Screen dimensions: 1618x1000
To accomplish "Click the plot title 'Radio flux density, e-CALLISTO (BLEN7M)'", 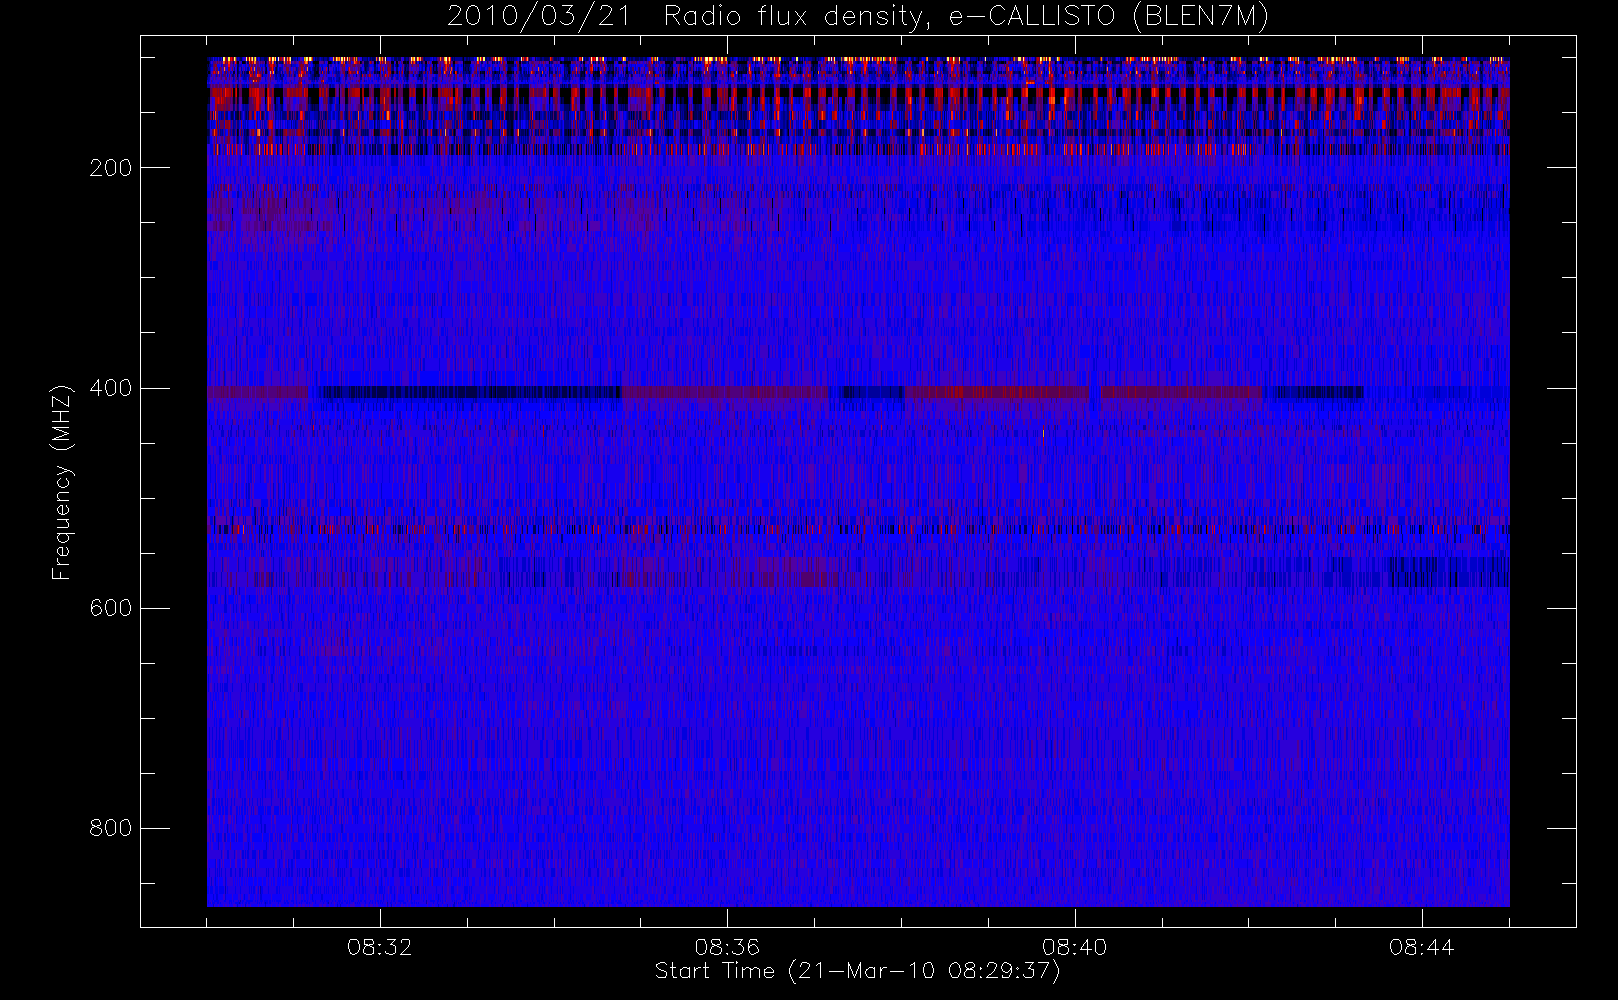I will point(966,17).
